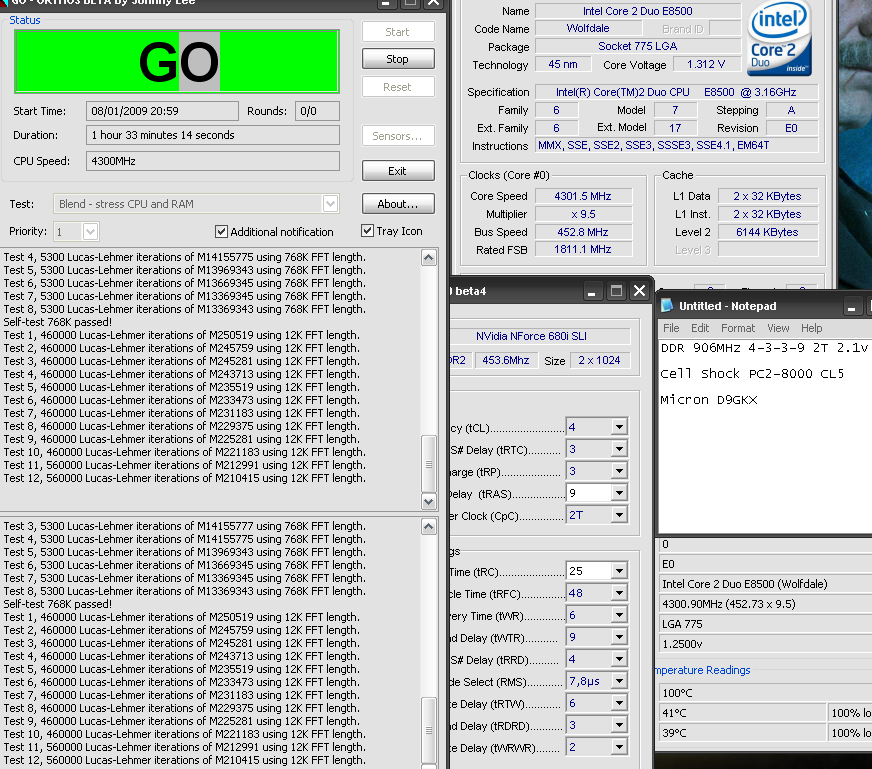Open the Notepad Edit menu

(x=700, y=328)
